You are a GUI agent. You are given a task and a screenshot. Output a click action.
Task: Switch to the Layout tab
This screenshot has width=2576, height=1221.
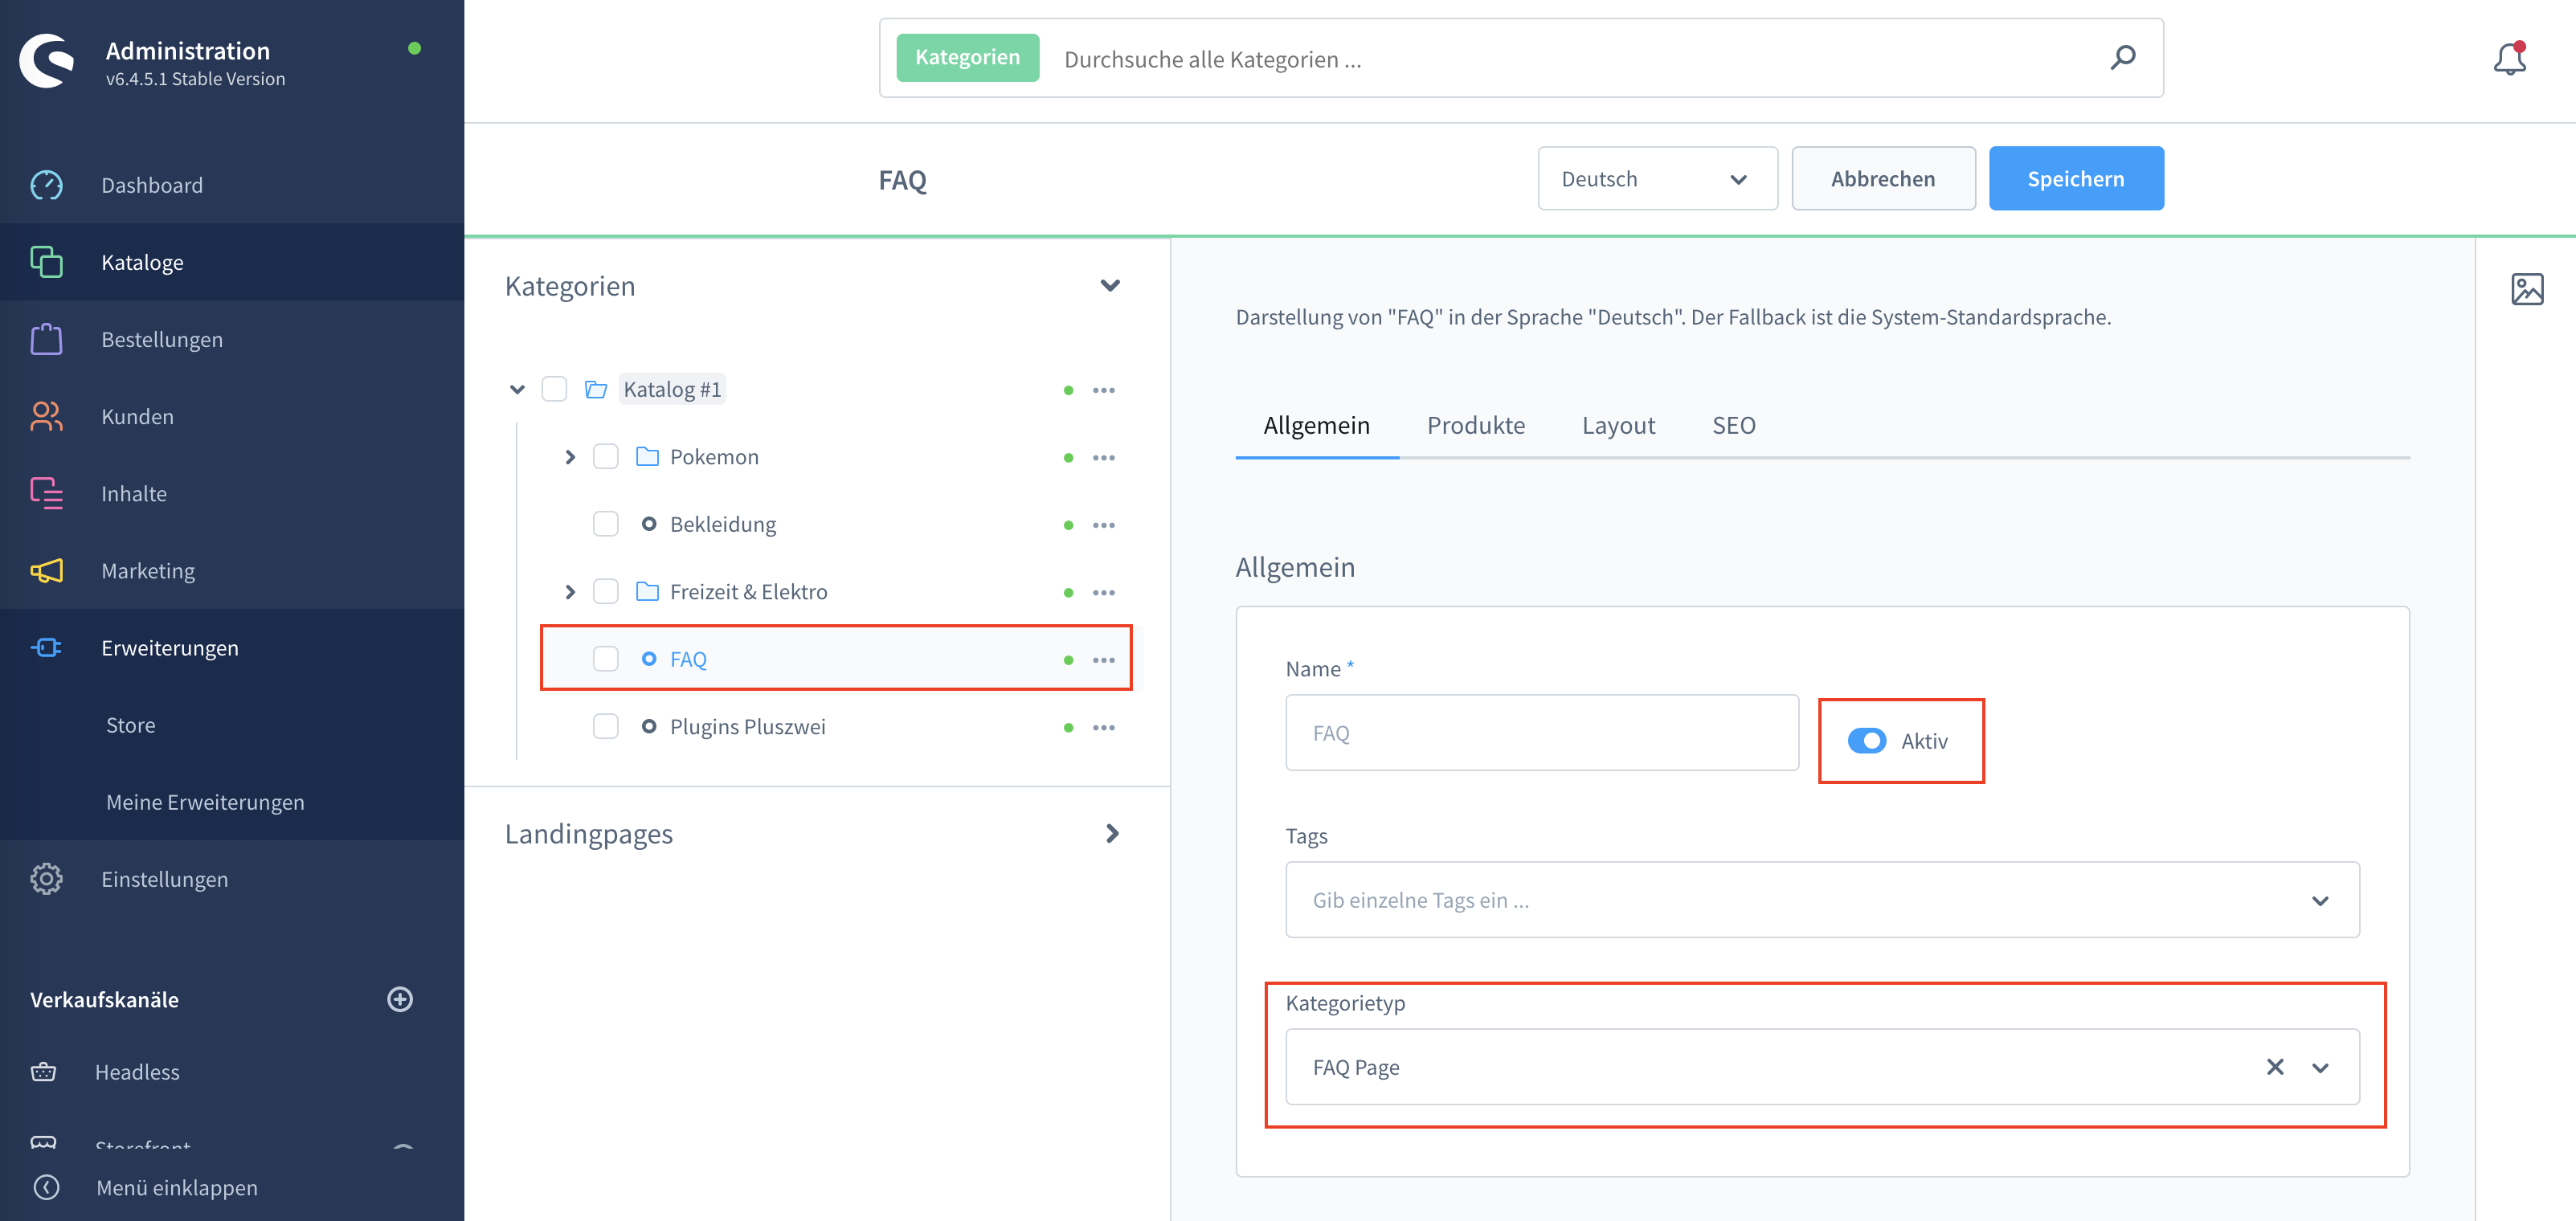pyautogui.click(x=1618, y=425)
